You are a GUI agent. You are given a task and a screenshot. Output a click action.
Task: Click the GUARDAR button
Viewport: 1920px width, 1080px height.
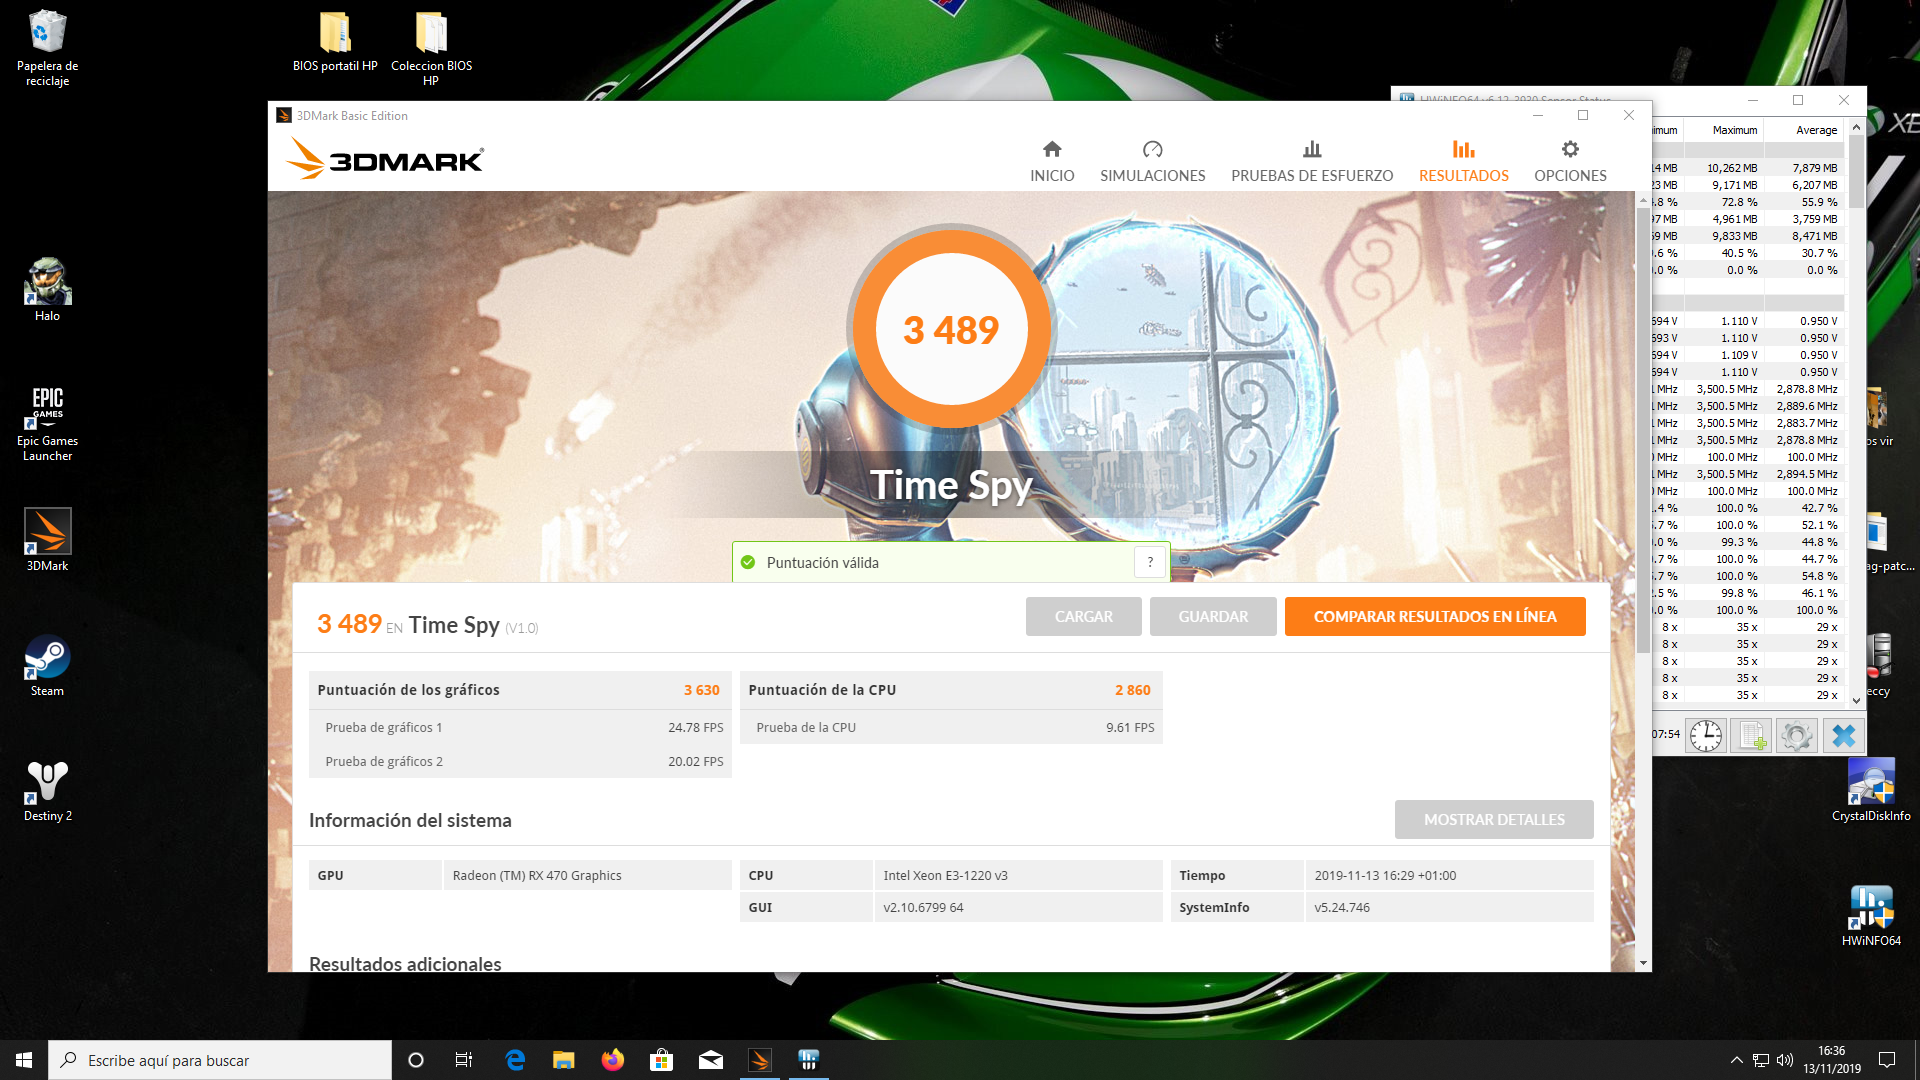[x=1212, y=616]
